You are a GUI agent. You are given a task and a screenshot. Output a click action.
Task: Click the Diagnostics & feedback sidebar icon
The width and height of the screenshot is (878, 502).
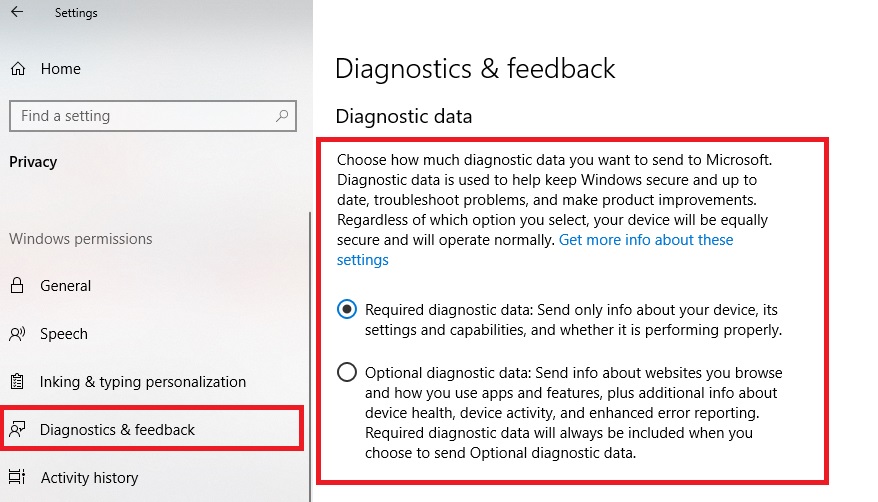pyautogui.click(x=17, y=430)
